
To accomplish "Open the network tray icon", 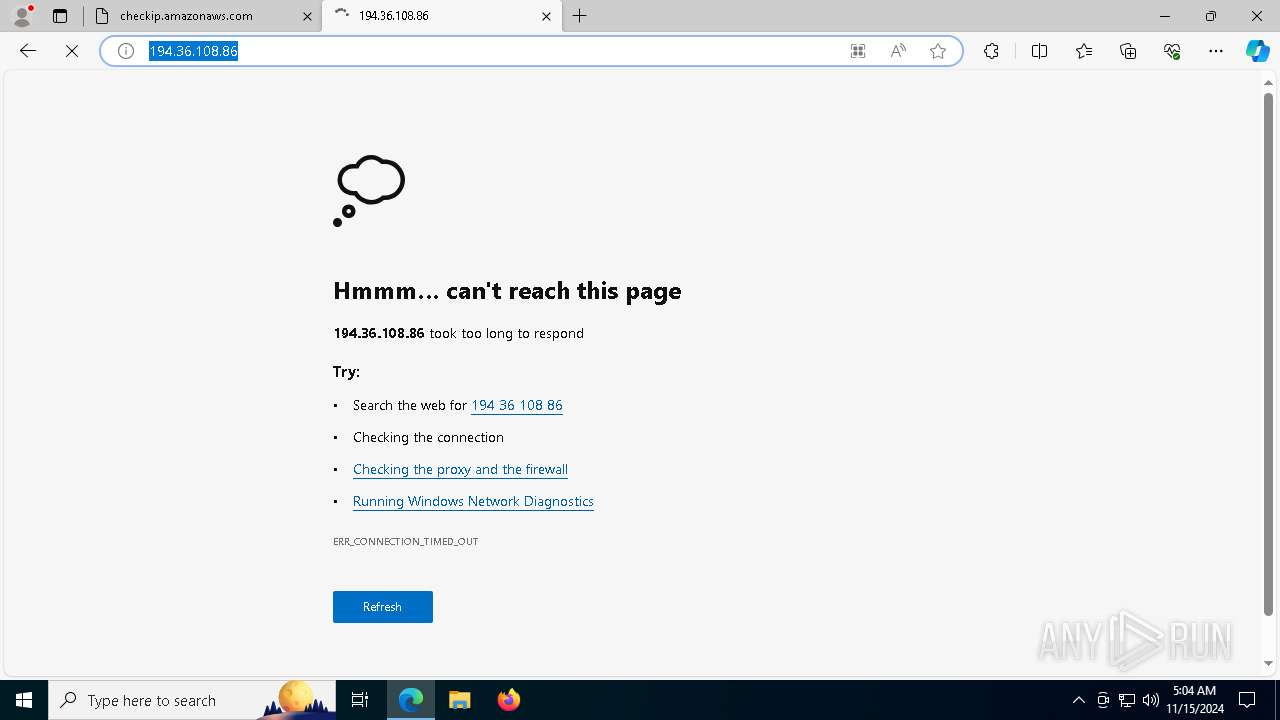I will coord(1127,700).
